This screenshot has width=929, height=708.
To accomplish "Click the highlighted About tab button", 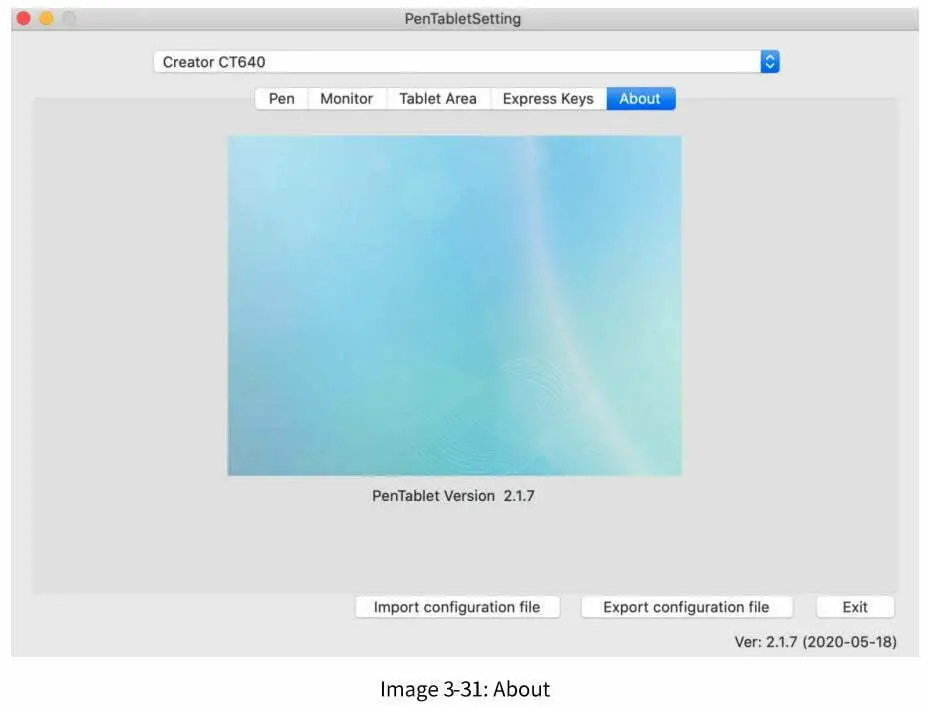I will (640, 98).
